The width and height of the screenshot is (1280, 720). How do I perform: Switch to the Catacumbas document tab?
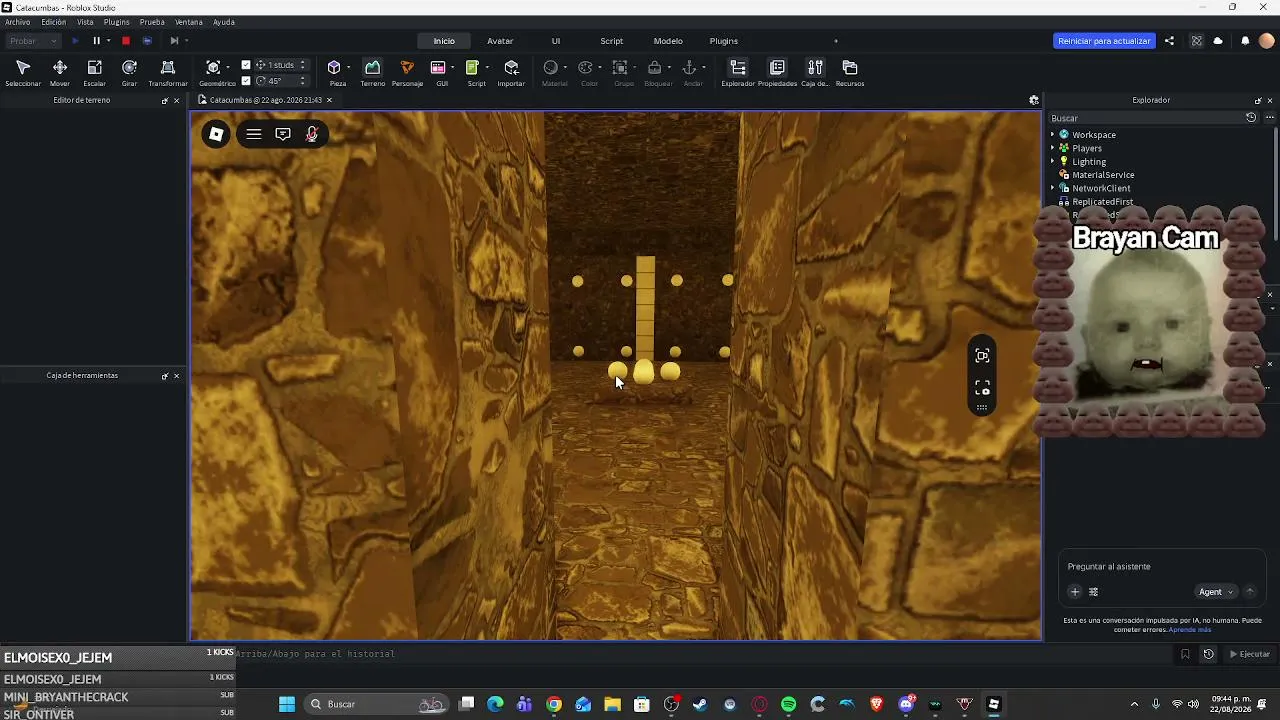tap(265, 100)
